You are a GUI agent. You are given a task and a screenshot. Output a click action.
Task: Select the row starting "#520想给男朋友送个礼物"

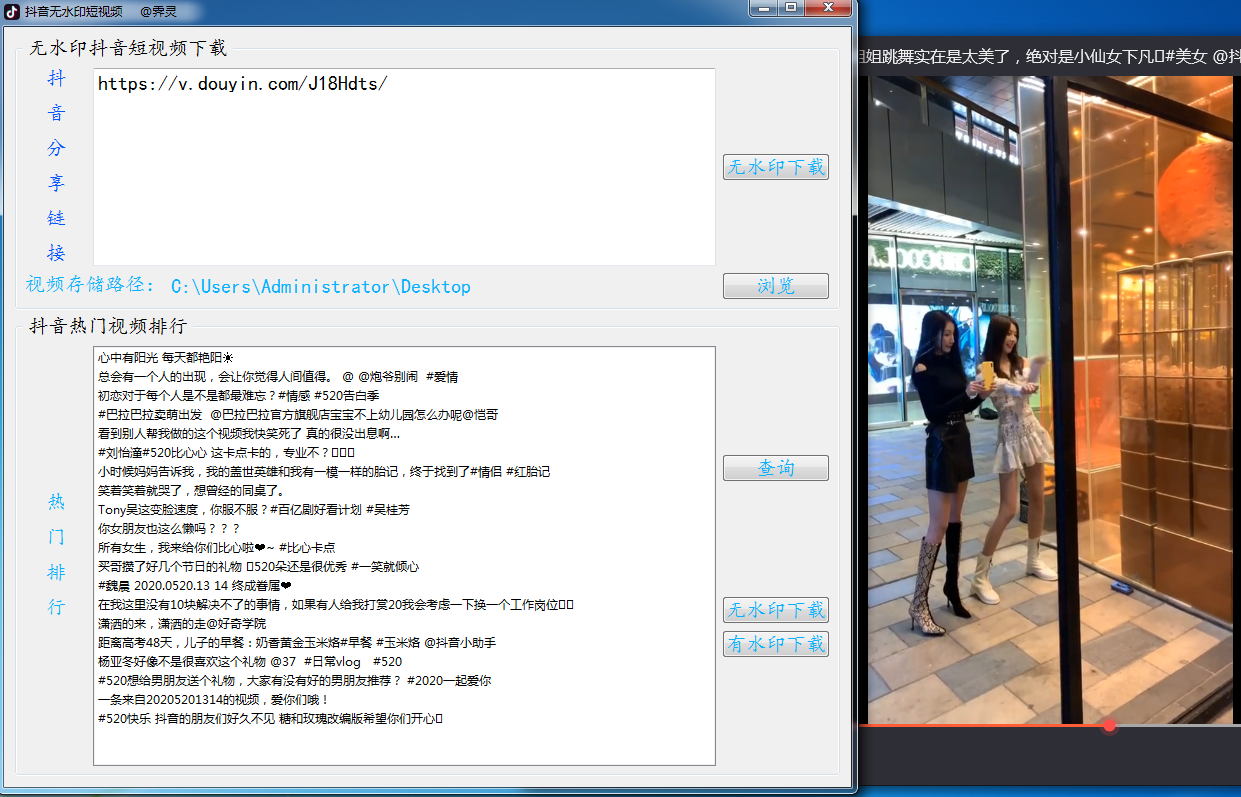click(404, 680)
